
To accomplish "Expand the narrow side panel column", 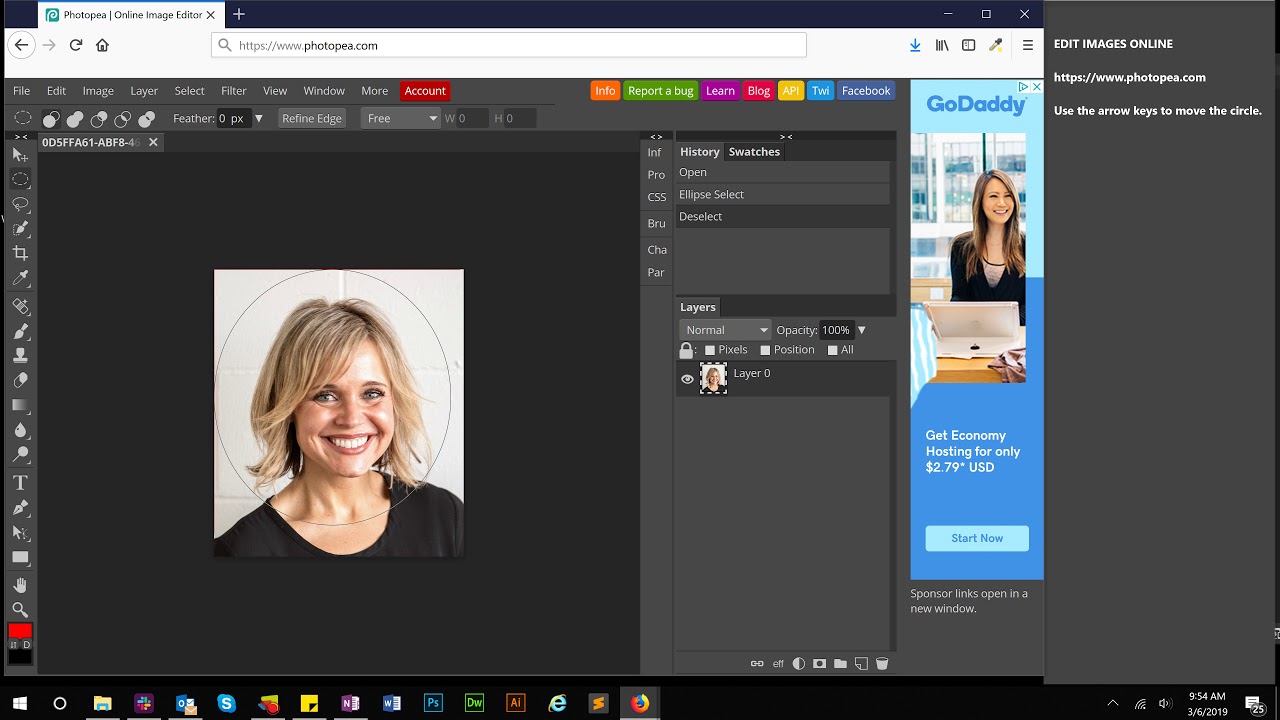I will tap(656, 137).
